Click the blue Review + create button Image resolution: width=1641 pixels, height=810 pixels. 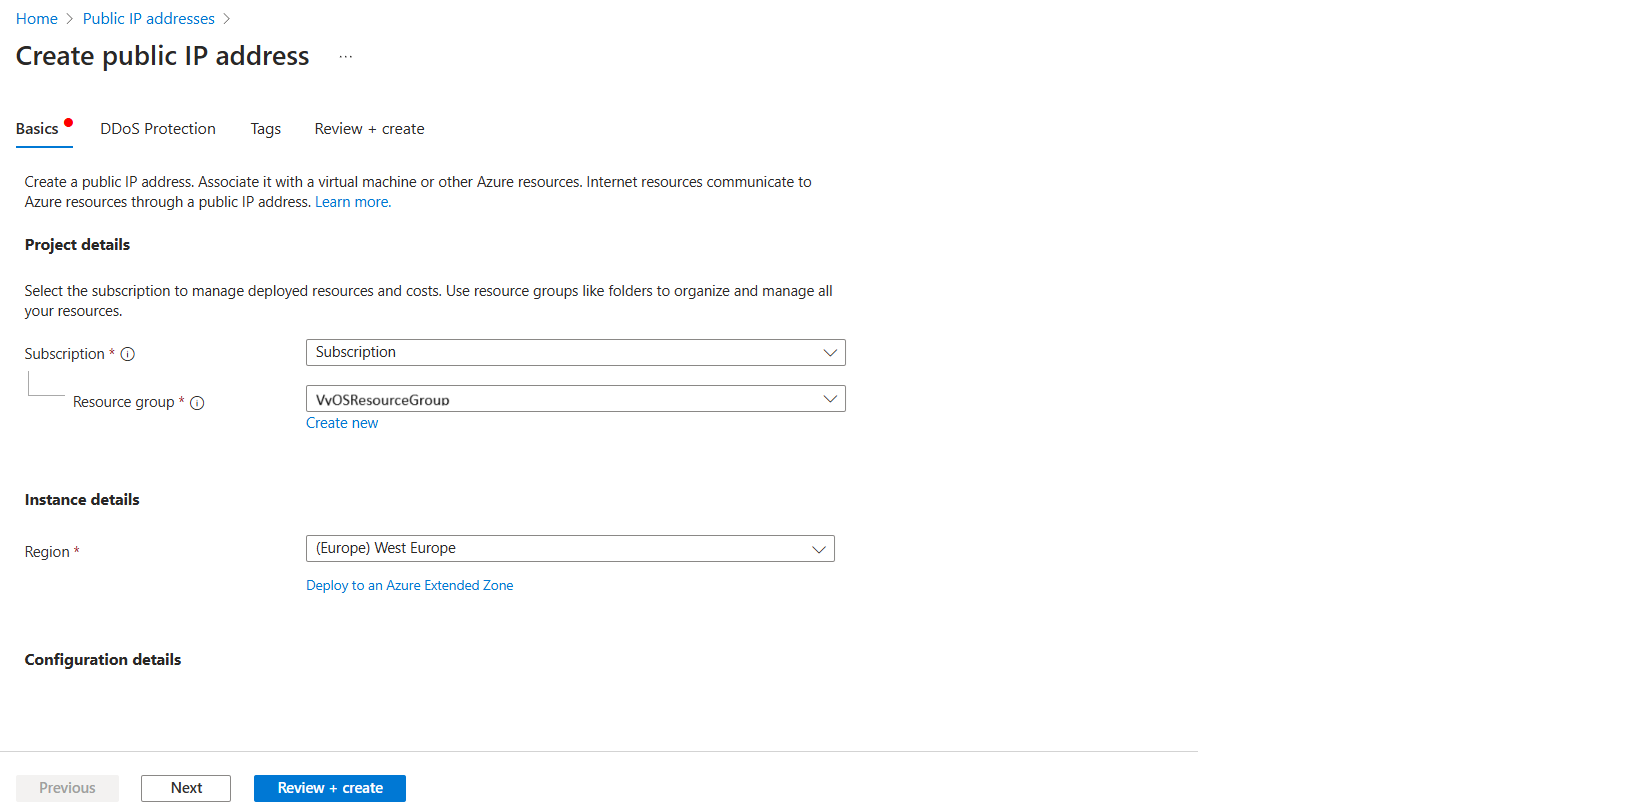point(329,788)
